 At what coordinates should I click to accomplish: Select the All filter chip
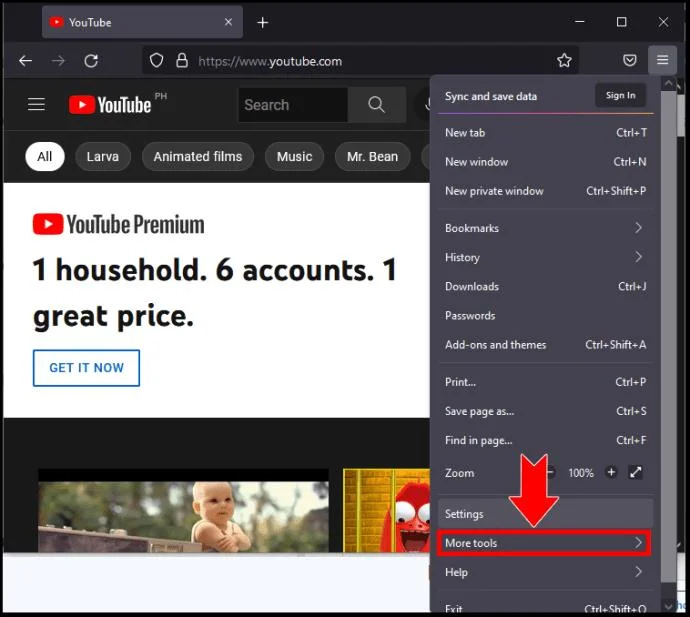coord(45,157)
